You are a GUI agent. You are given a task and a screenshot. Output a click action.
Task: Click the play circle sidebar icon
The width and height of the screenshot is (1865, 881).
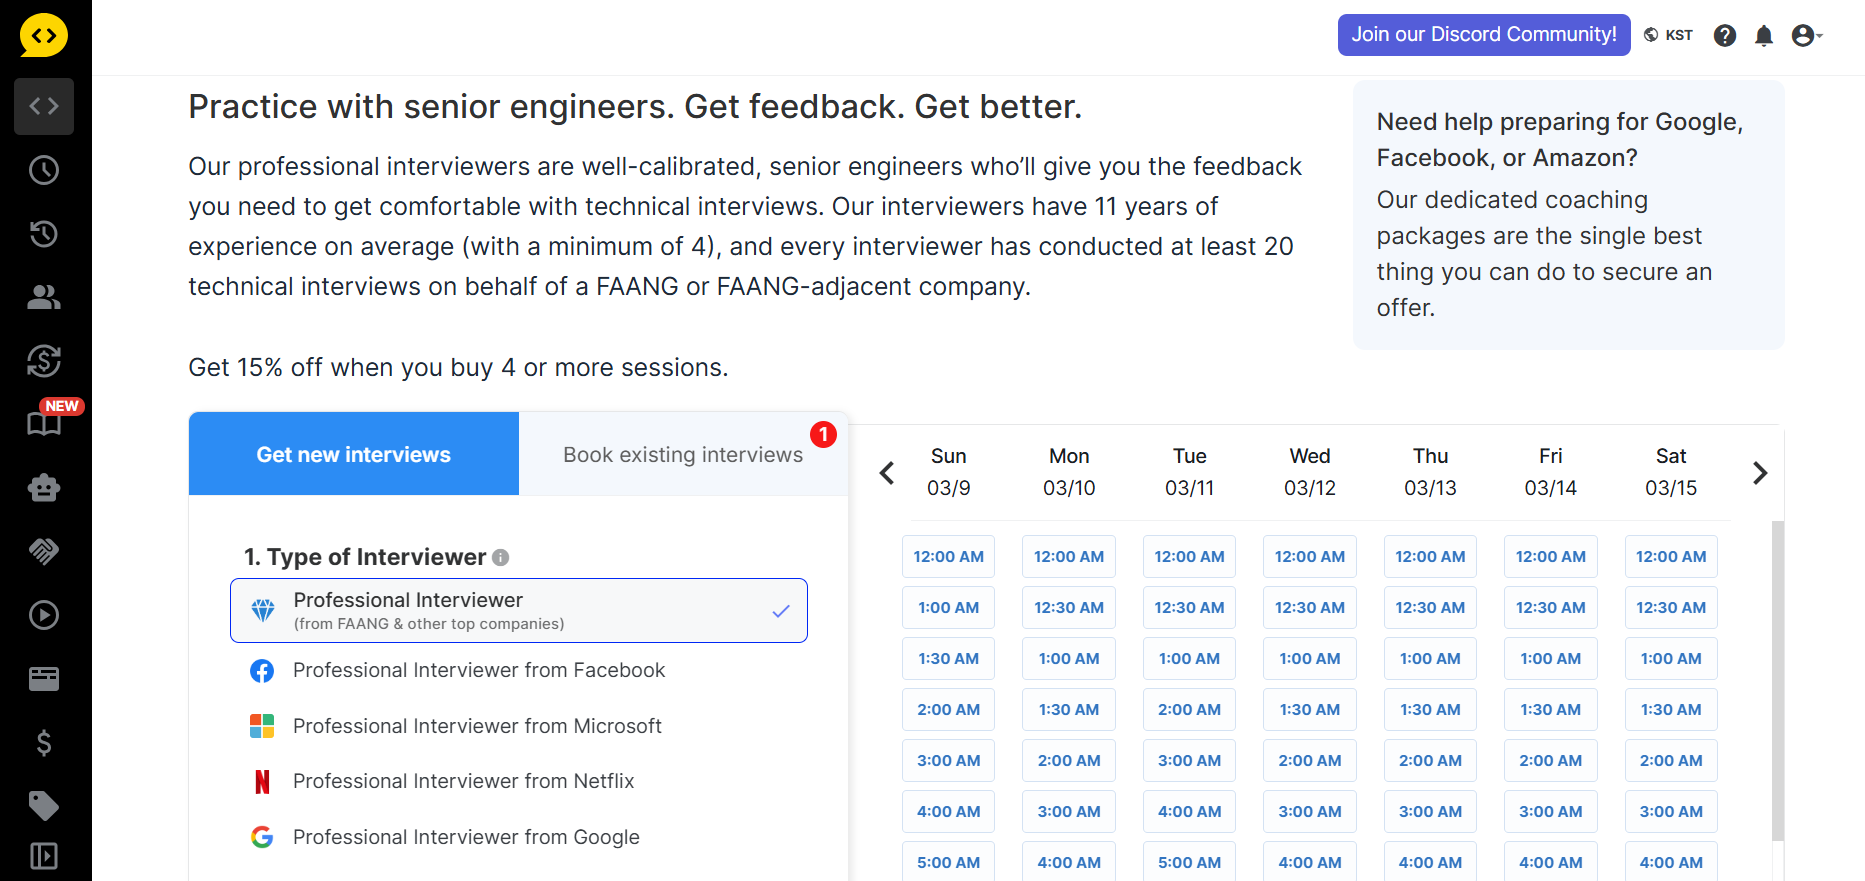point(44,615)
